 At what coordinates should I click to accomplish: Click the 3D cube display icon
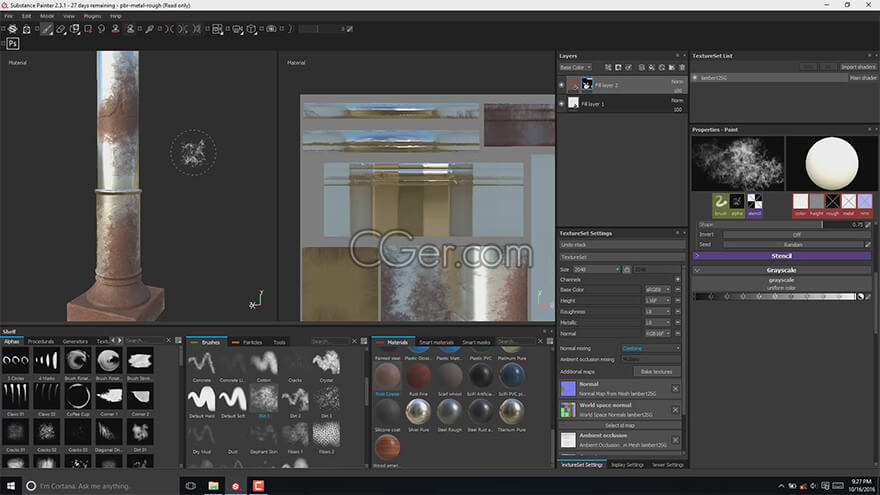pyautogui.click(x=251, y=29)
